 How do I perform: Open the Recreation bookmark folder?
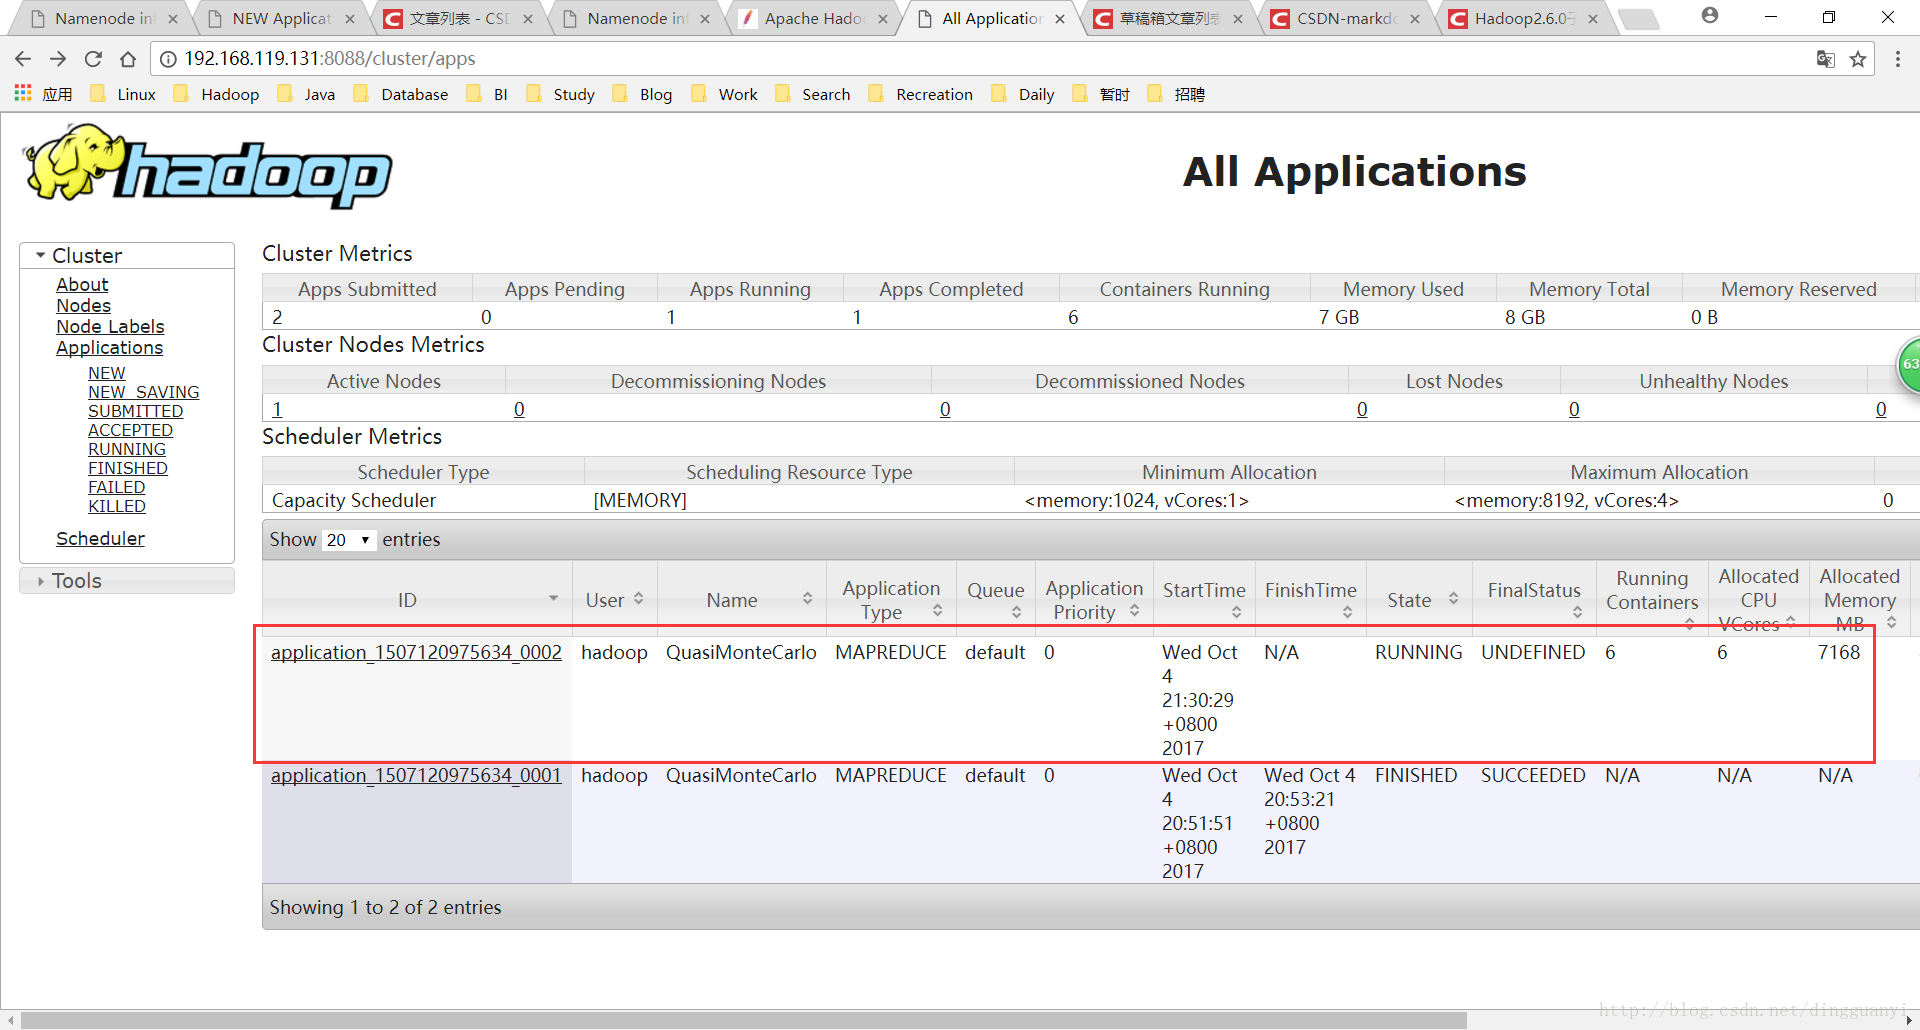coord(921,94)
